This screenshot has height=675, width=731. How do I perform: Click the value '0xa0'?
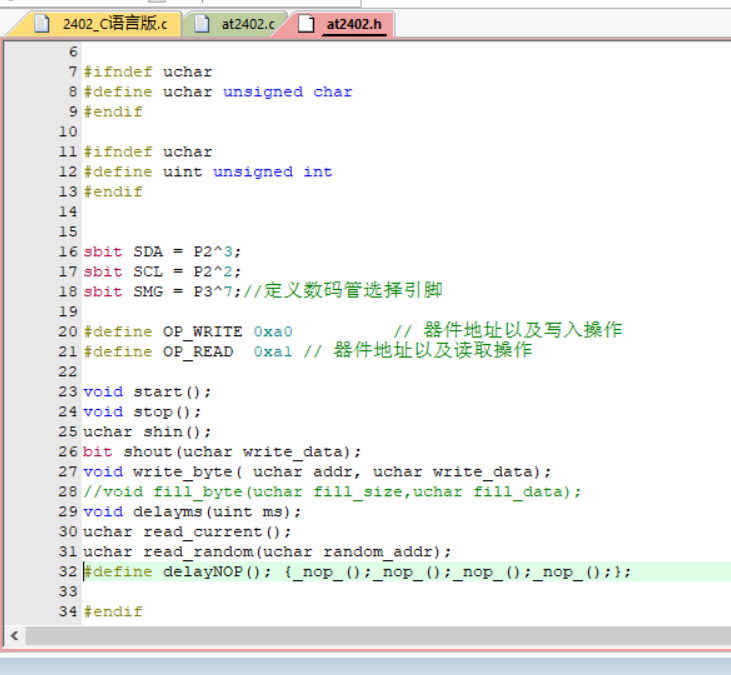pyautogui.click(x=273, y=332)
